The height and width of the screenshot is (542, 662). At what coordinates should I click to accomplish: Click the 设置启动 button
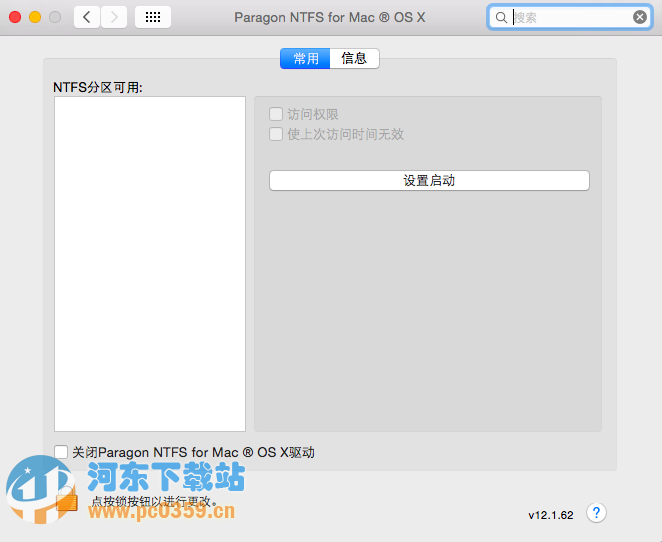(x=429, y=181)
